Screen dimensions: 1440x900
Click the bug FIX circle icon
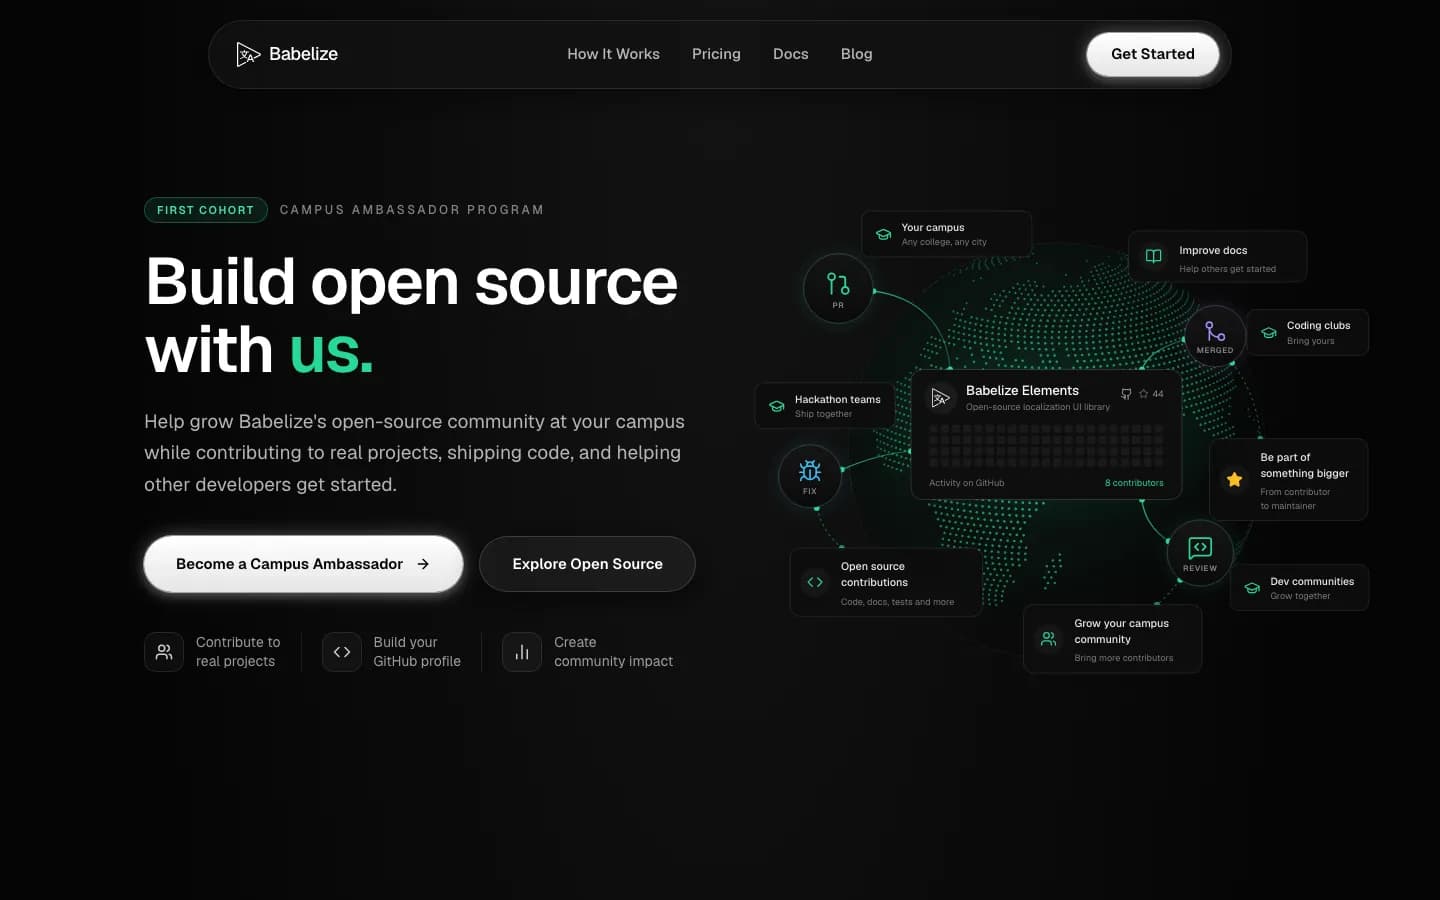tap(810, 476)
